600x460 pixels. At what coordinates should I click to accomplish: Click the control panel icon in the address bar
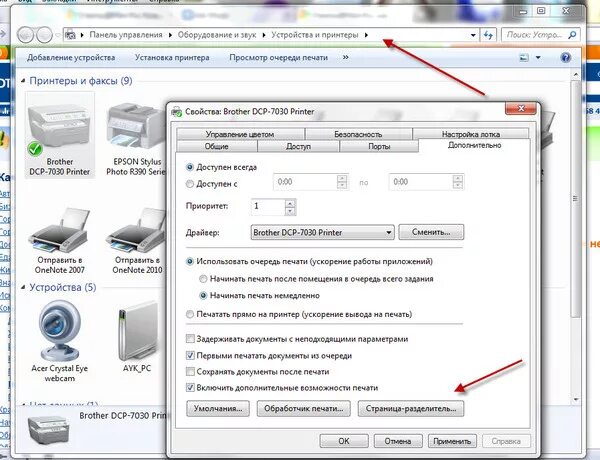click(x=70, y=35)
